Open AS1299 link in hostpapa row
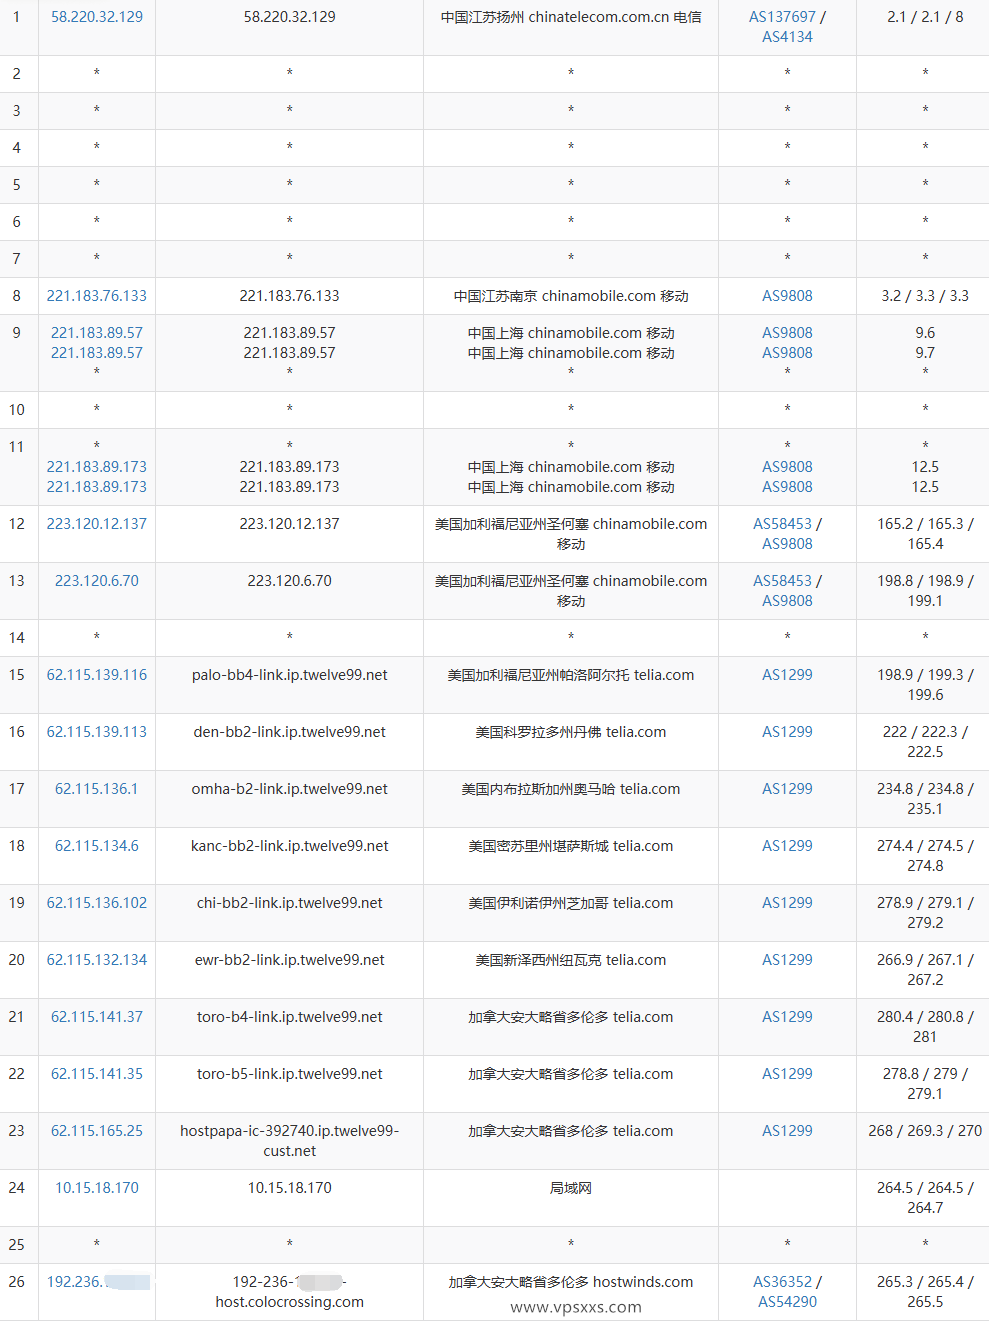This screenshot has width=989, height=1334. coord(787,1131)
